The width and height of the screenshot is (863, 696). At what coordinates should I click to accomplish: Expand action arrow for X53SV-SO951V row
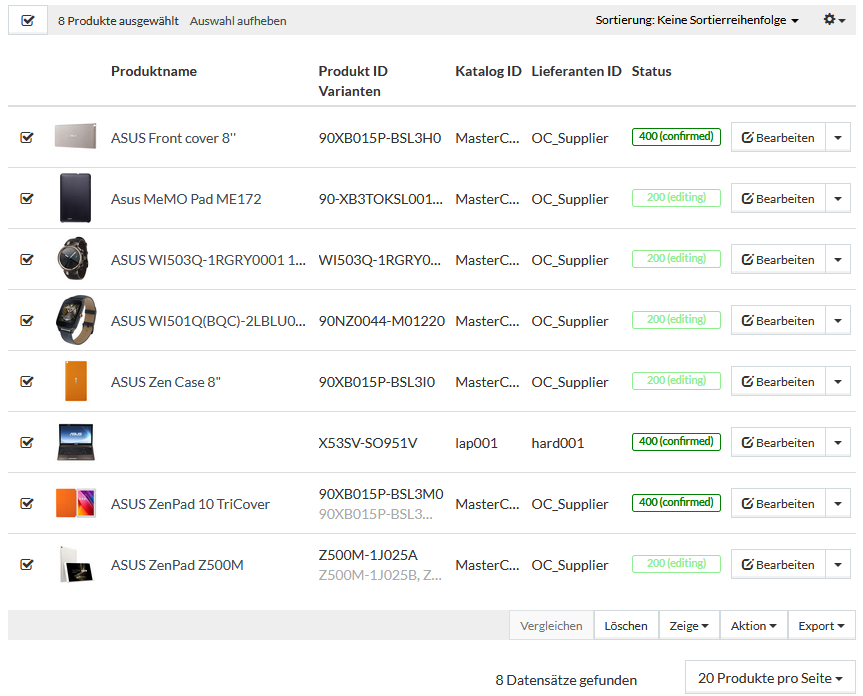pyautogui.click(x=838, y=443)
